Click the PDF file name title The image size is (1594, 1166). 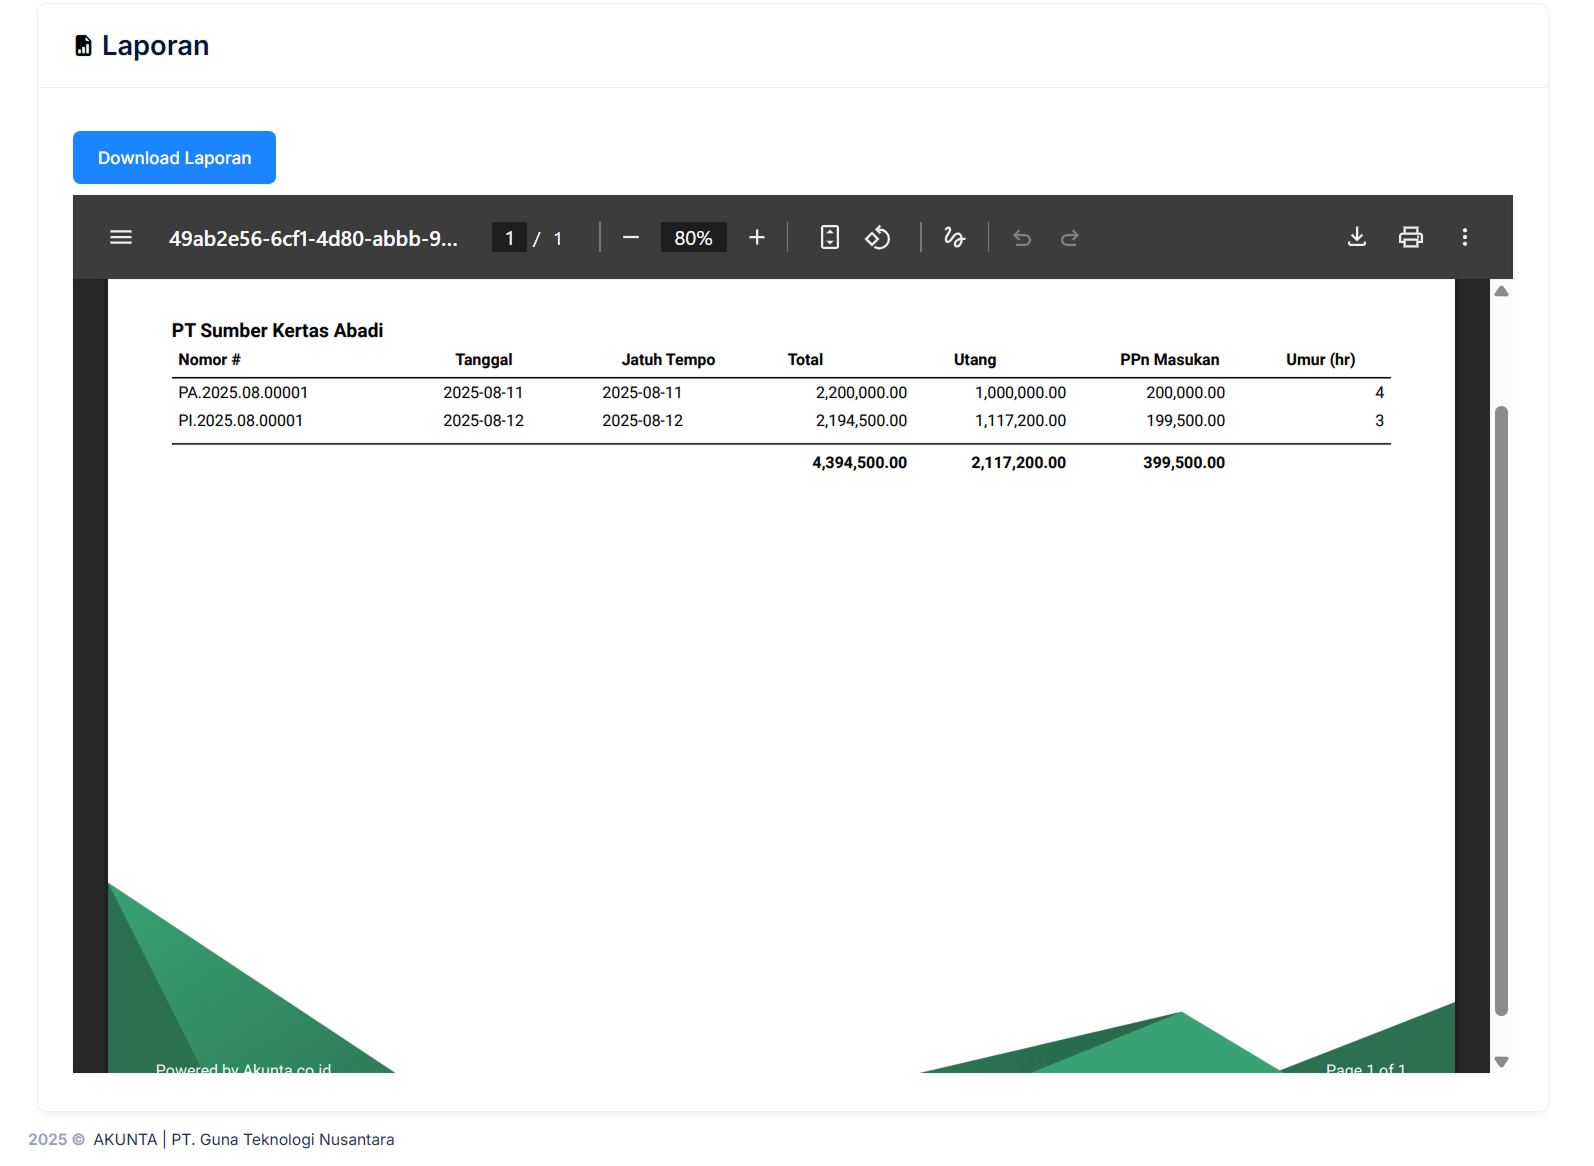coord(313,239)
